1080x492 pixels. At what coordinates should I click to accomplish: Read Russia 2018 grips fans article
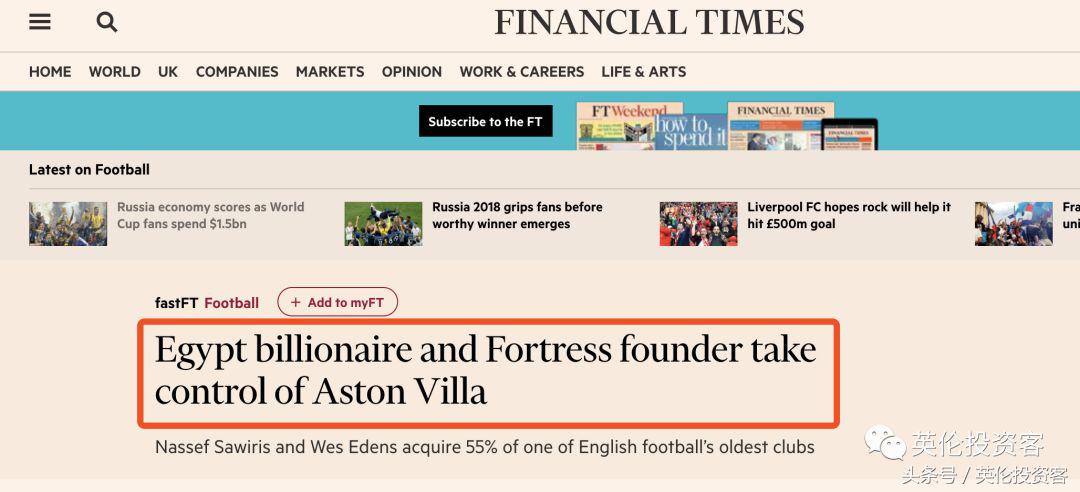coord(517,215)
